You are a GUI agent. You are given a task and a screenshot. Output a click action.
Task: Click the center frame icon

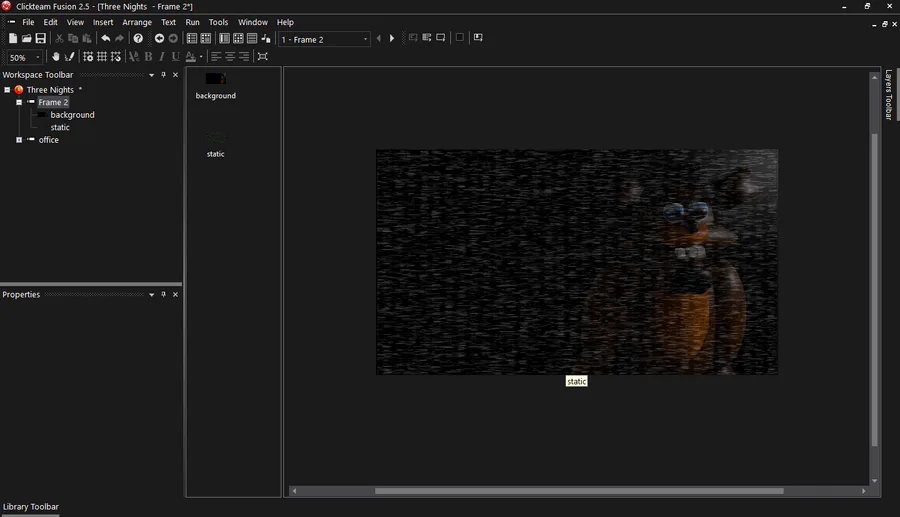[x=262, y=57]
